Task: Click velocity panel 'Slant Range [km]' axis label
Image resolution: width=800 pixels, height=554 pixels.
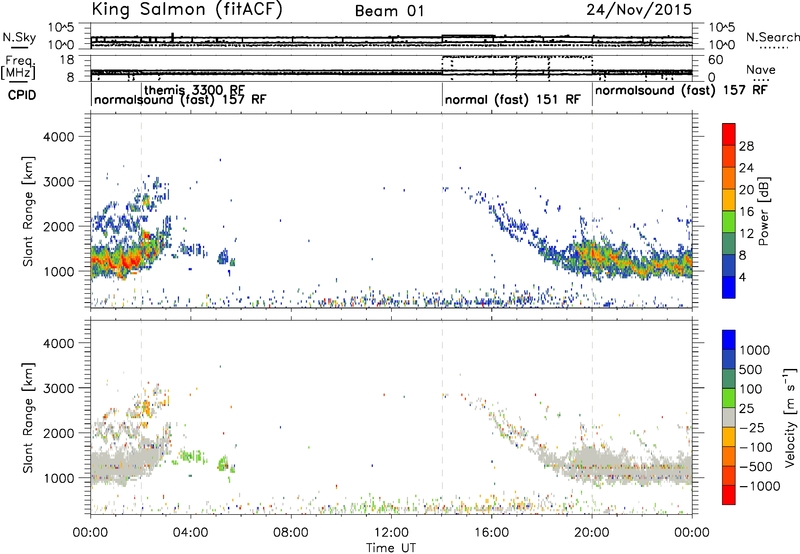Action: click(28, 418)
